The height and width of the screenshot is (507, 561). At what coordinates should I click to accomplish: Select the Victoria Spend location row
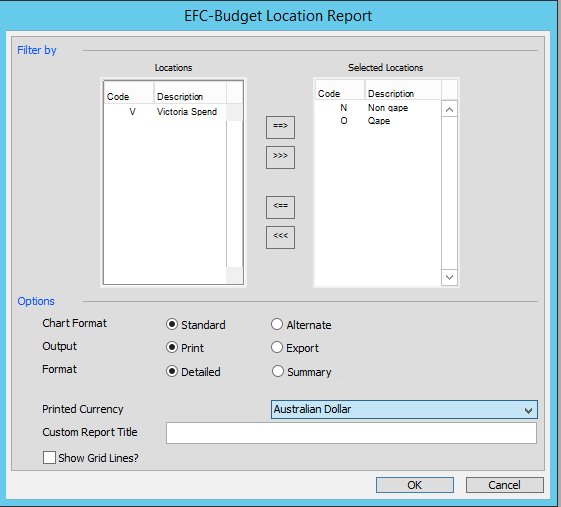coord(165,112)
